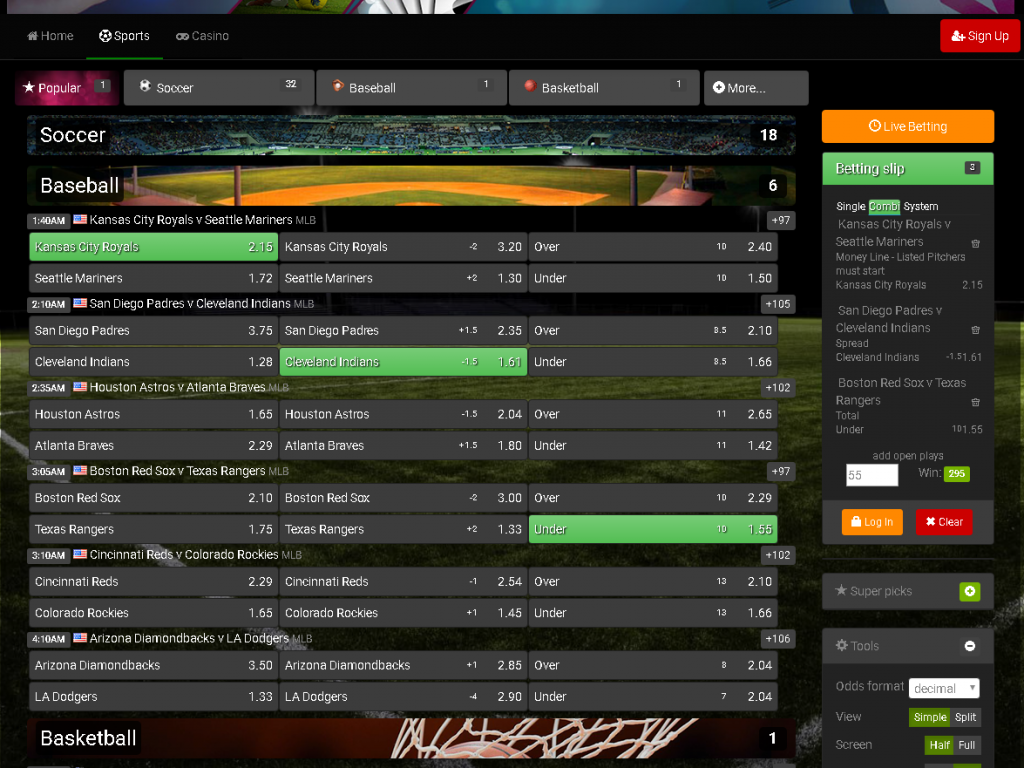Select the Basketball category tab
Screen dimensions: 1024x768
click(604, 88)
